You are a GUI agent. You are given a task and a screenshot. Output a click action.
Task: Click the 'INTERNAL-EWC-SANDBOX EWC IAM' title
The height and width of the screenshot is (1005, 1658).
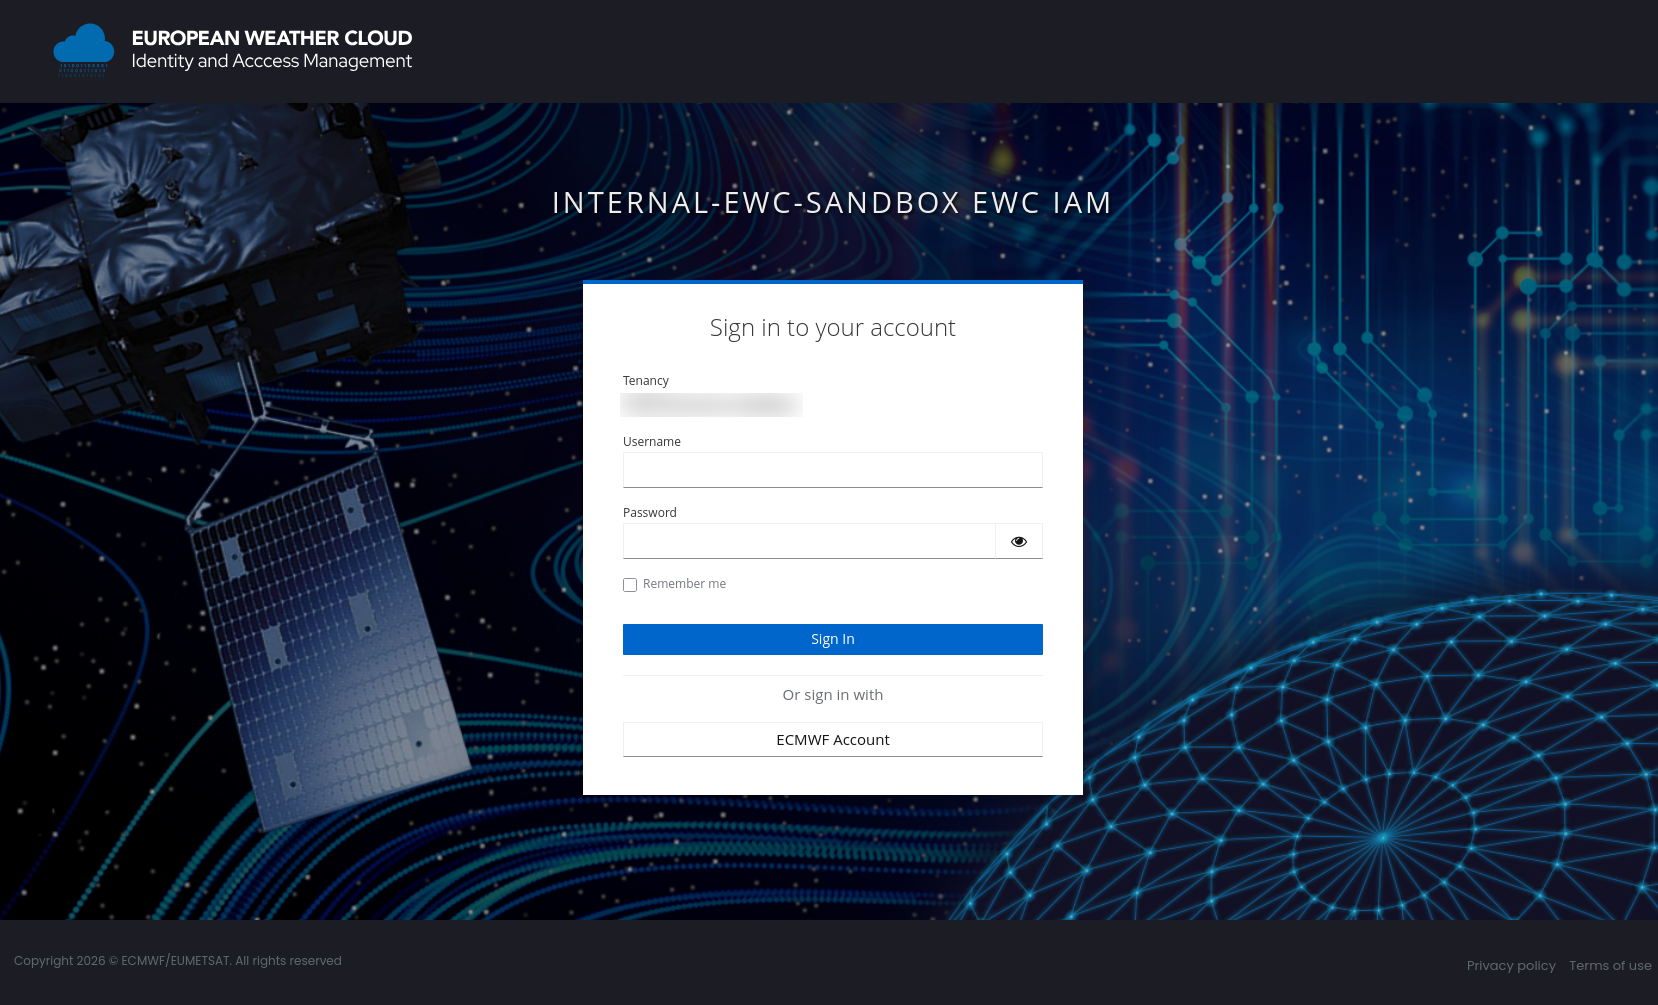[832, 203]
